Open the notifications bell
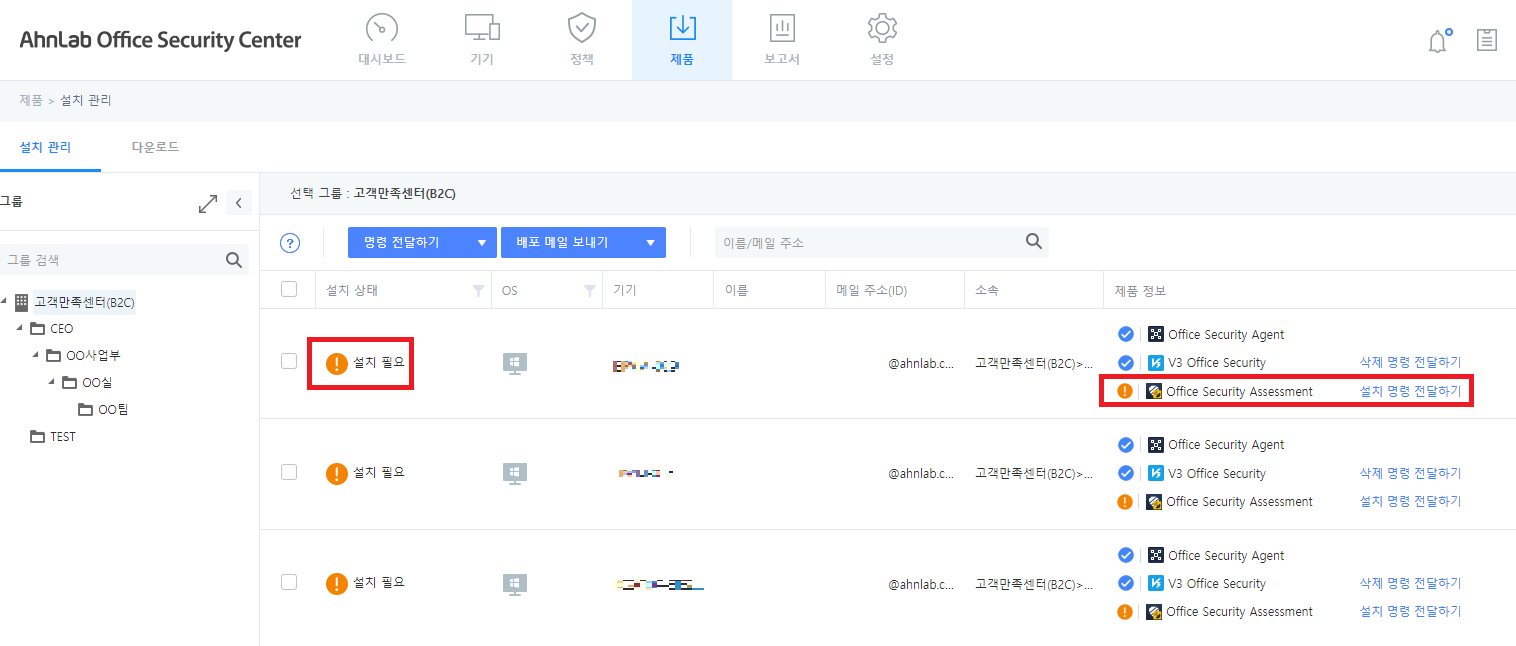The image size is (1516, 646). [x=1439, y=41]
